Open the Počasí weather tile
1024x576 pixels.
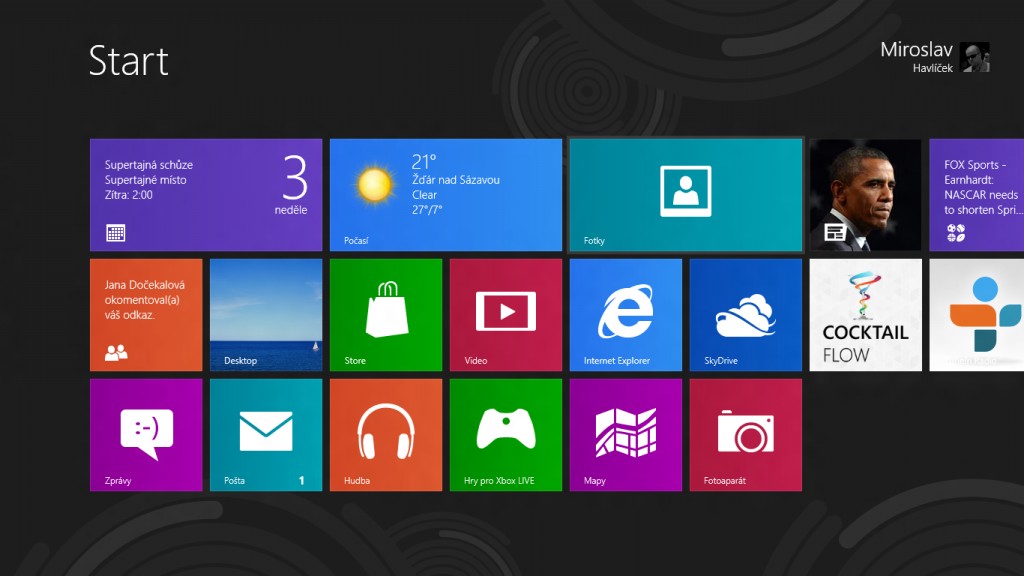(x=445, y=195)
